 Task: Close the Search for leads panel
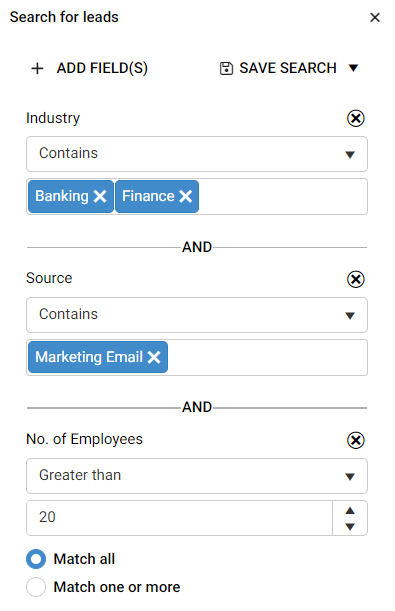375,18
